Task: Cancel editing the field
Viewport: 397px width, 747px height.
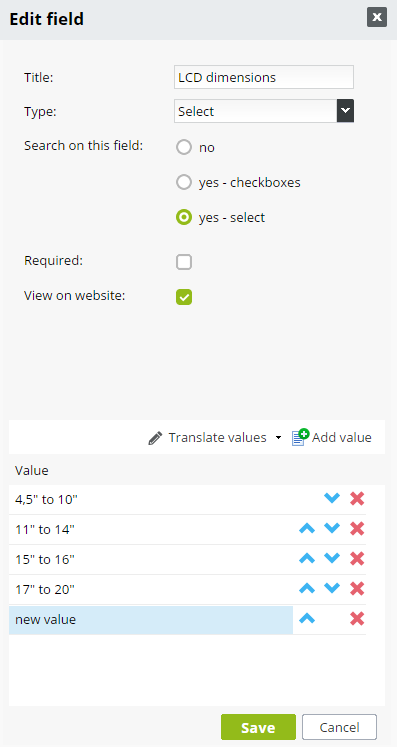Action: coord(339,727)
